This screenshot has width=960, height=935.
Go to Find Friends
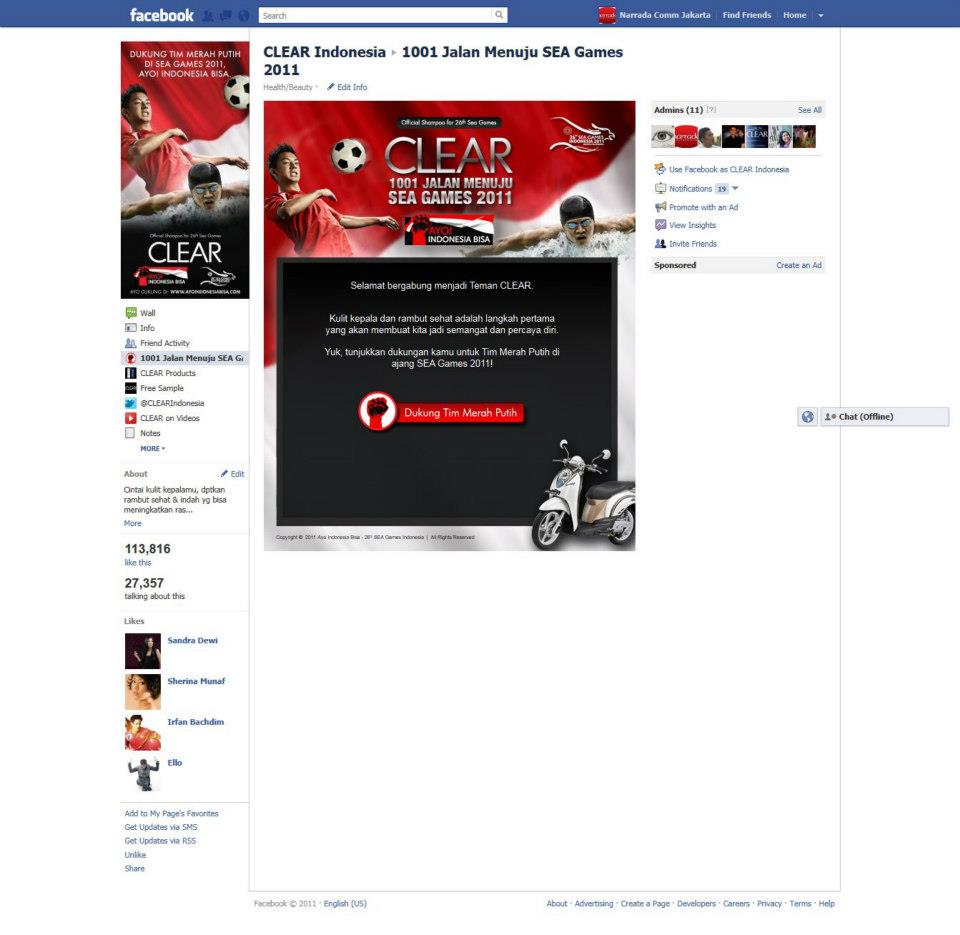click(x=747, y=15)
